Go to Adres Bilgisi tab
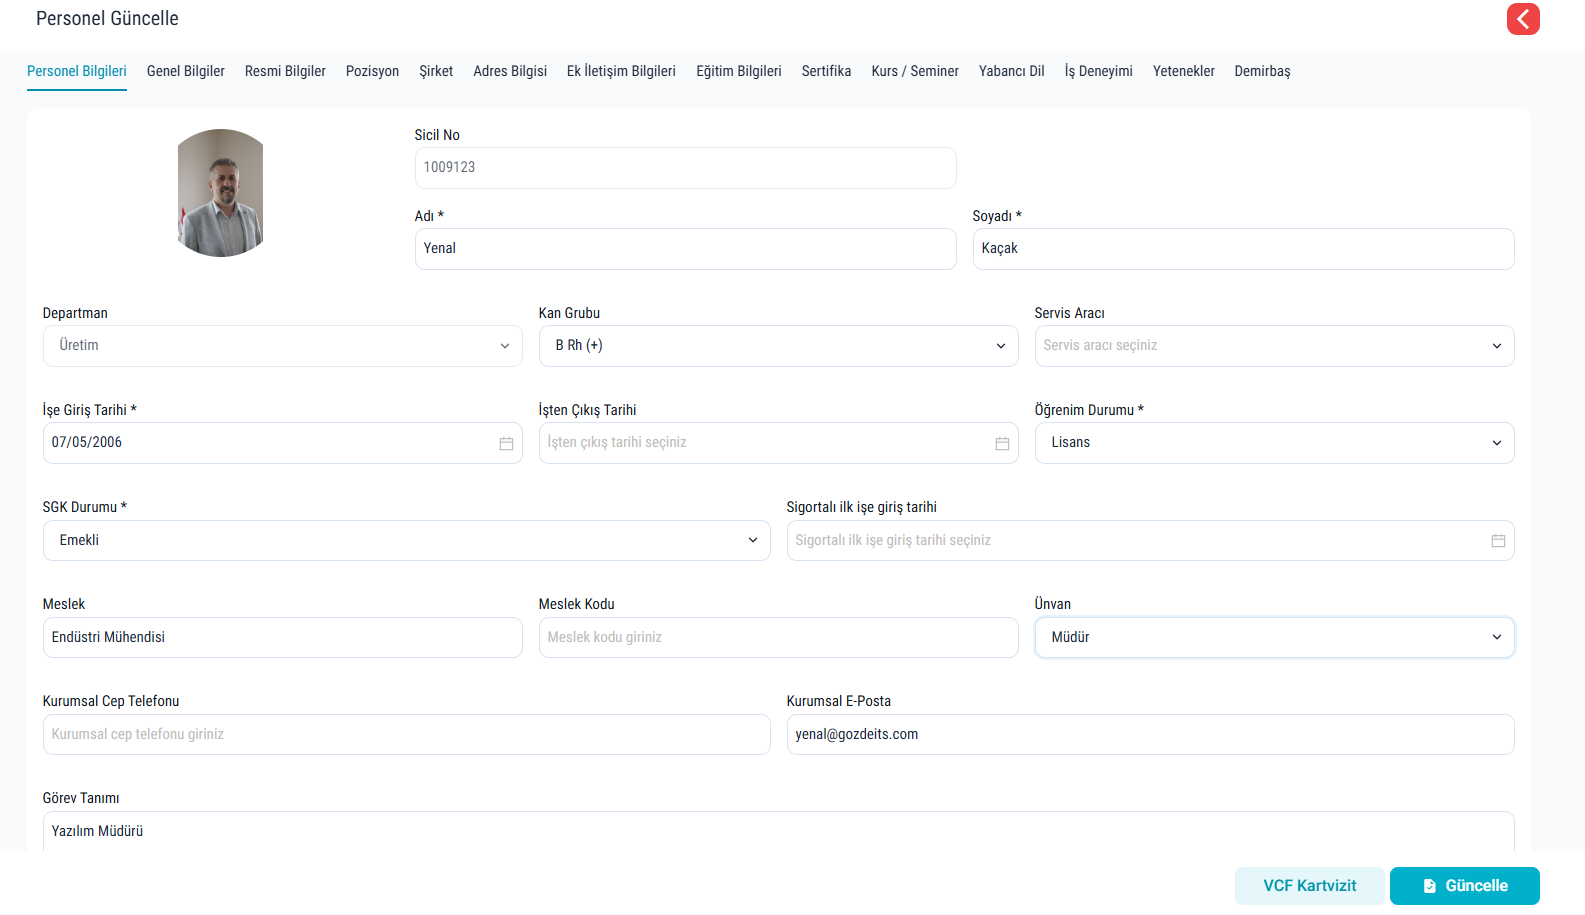This screenshot has height=915, width=1585. tap(510, 71)
